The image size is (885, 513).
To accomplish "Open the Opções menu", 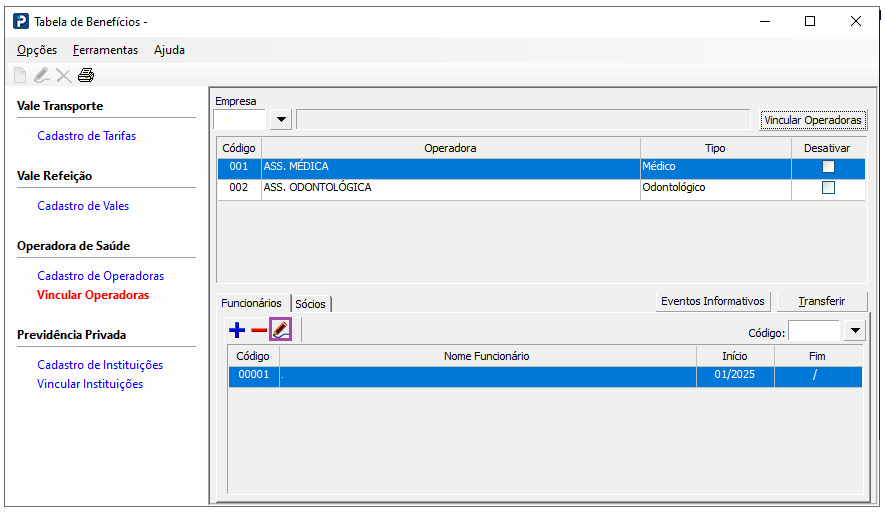I will pos(37,50).
